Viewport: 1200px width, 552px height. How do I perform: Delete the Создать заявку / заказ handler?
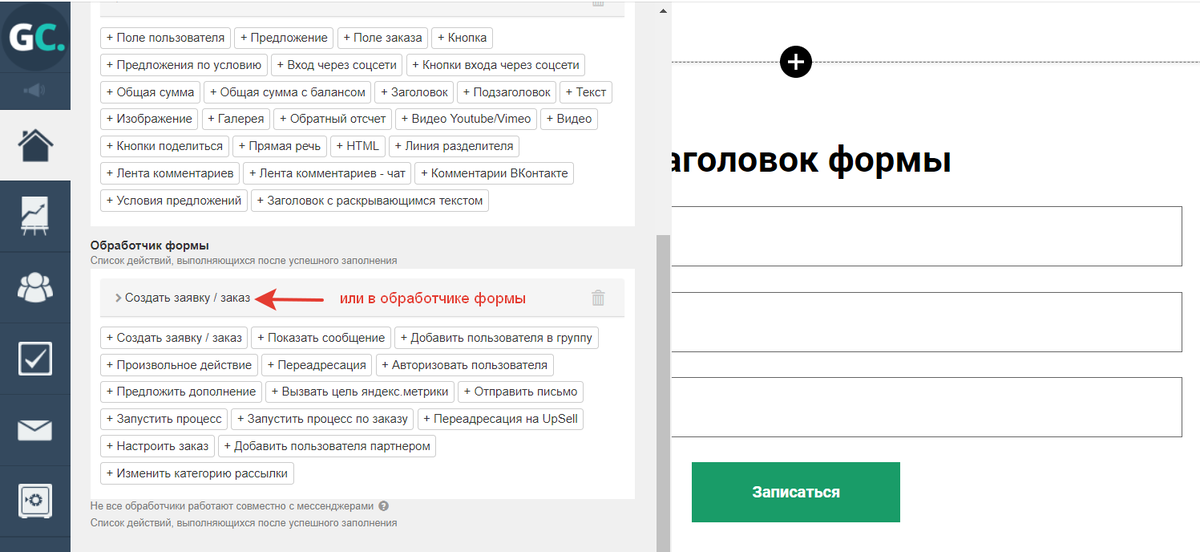(x=598, y=298)
